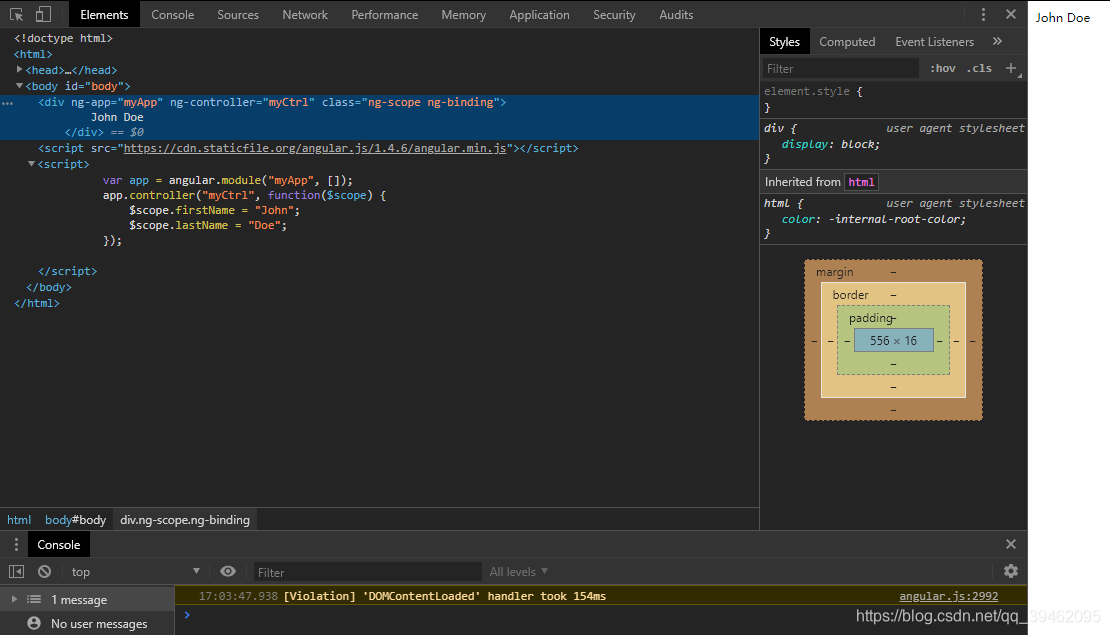Open the console drawer three-dot menu
The height and width of the screenshot is (635, 1110).
pyautogui.click(x=16, y=544)
